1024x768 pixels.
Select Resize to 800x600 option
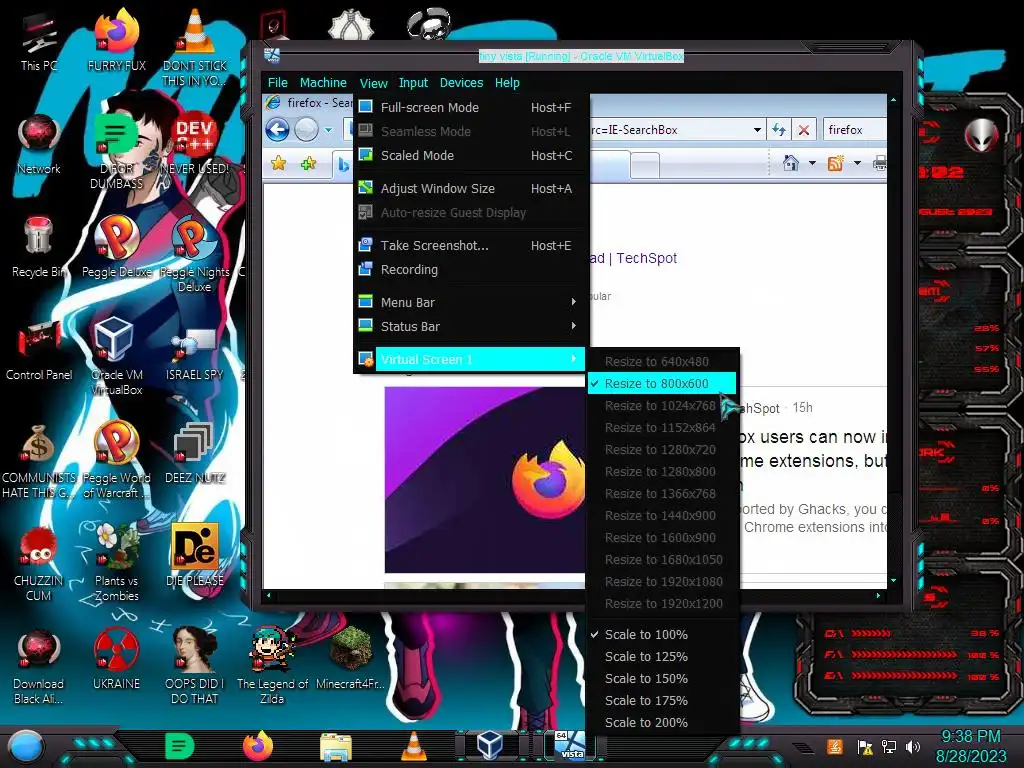(x=662, y=383)
